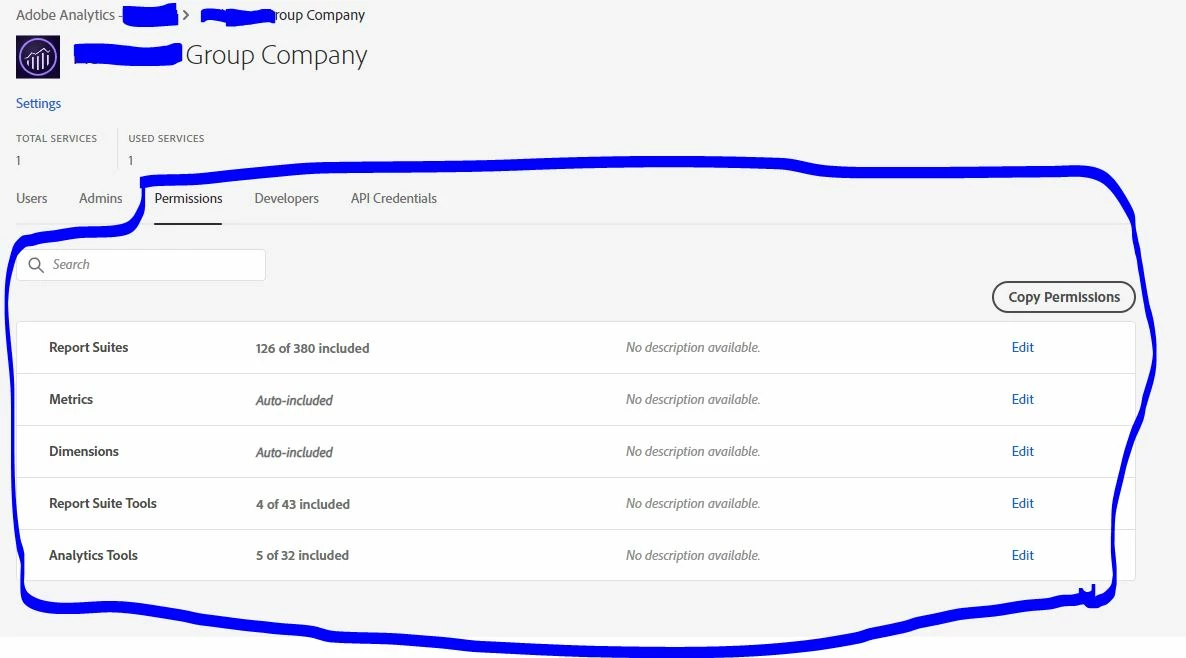Viewport: 1186px width, 658px height.
Task: Click the USED SERVICES label
Action: coord(166,138)
